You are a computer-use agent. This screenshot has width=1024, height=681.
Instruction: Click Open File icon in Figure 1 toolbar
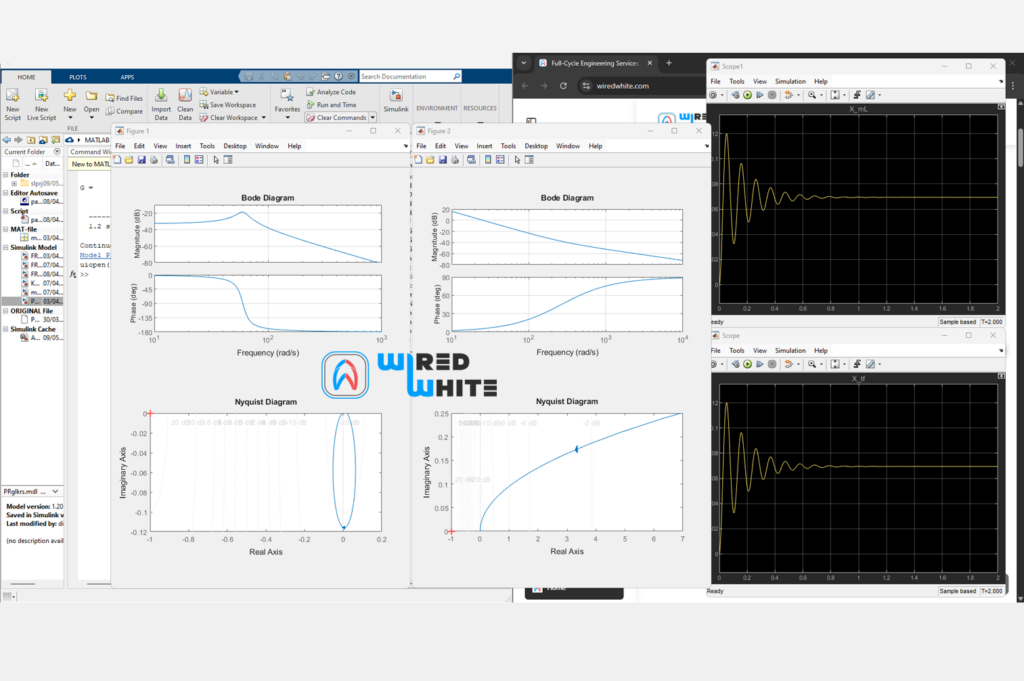pos(129,160)
